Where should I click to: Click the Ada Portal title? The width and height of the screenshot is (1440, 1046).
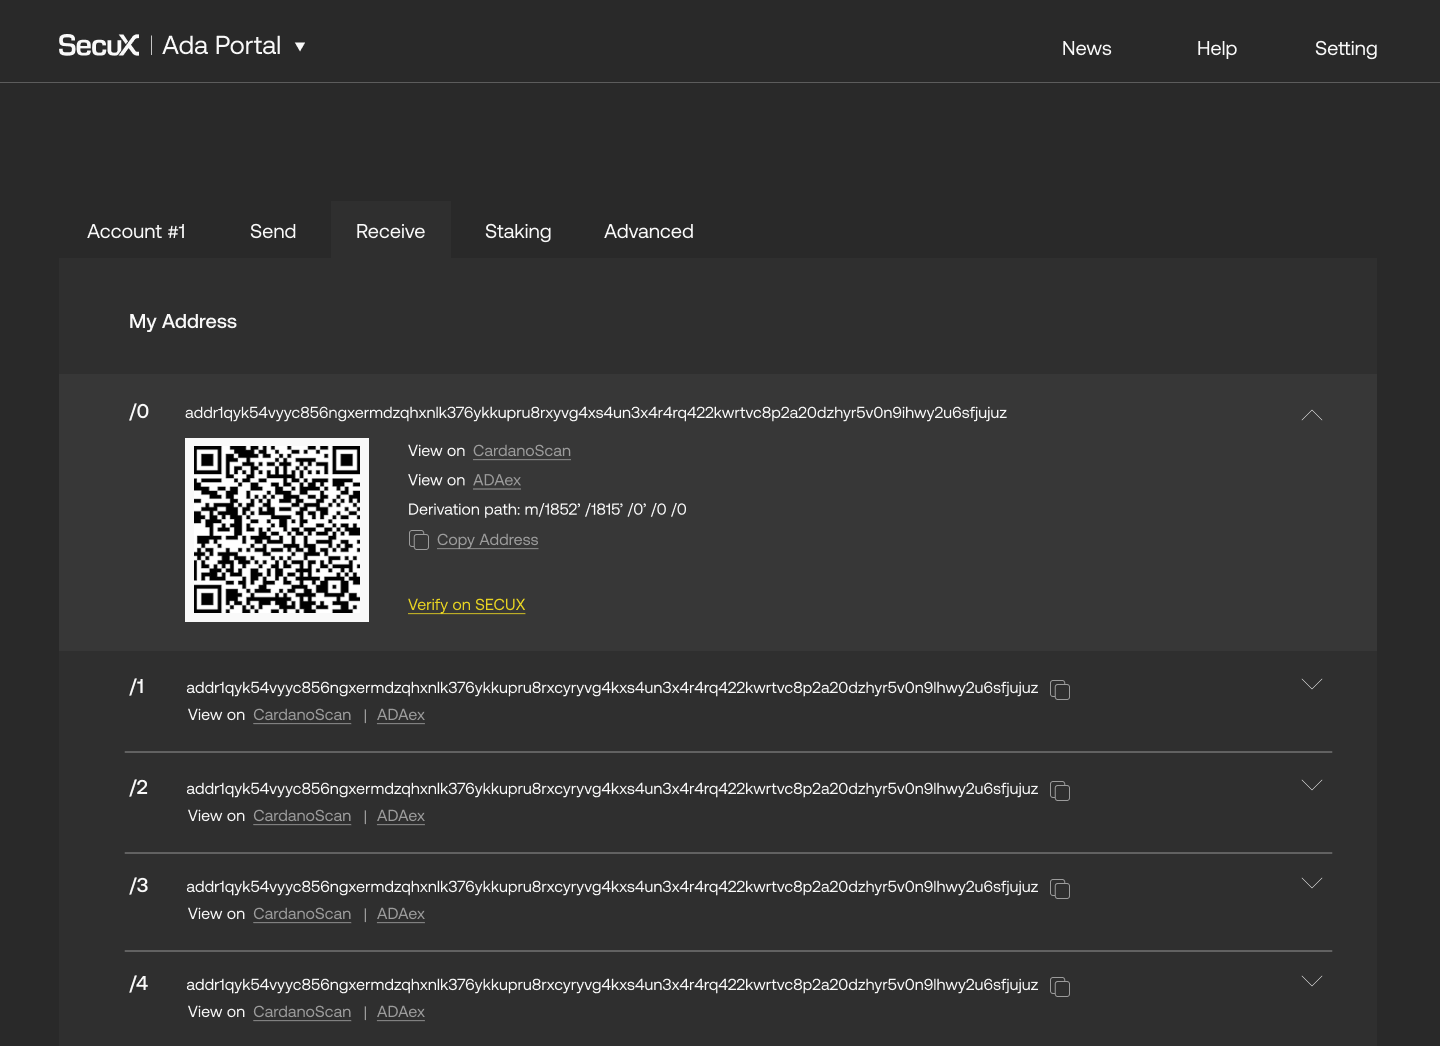pyautogui.click(x=221, y=46)
